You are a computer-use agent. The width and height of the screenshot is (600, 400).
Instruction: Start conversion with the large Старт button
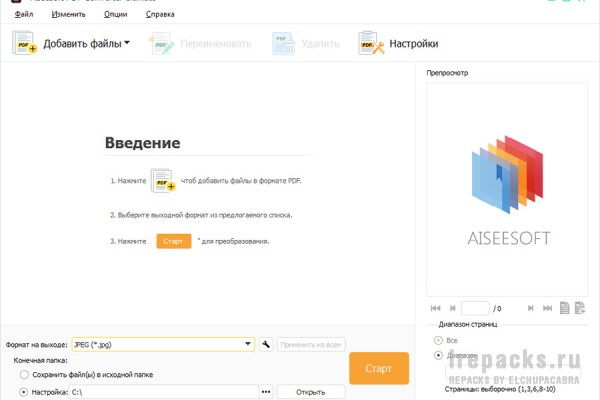tap(379, 368)
